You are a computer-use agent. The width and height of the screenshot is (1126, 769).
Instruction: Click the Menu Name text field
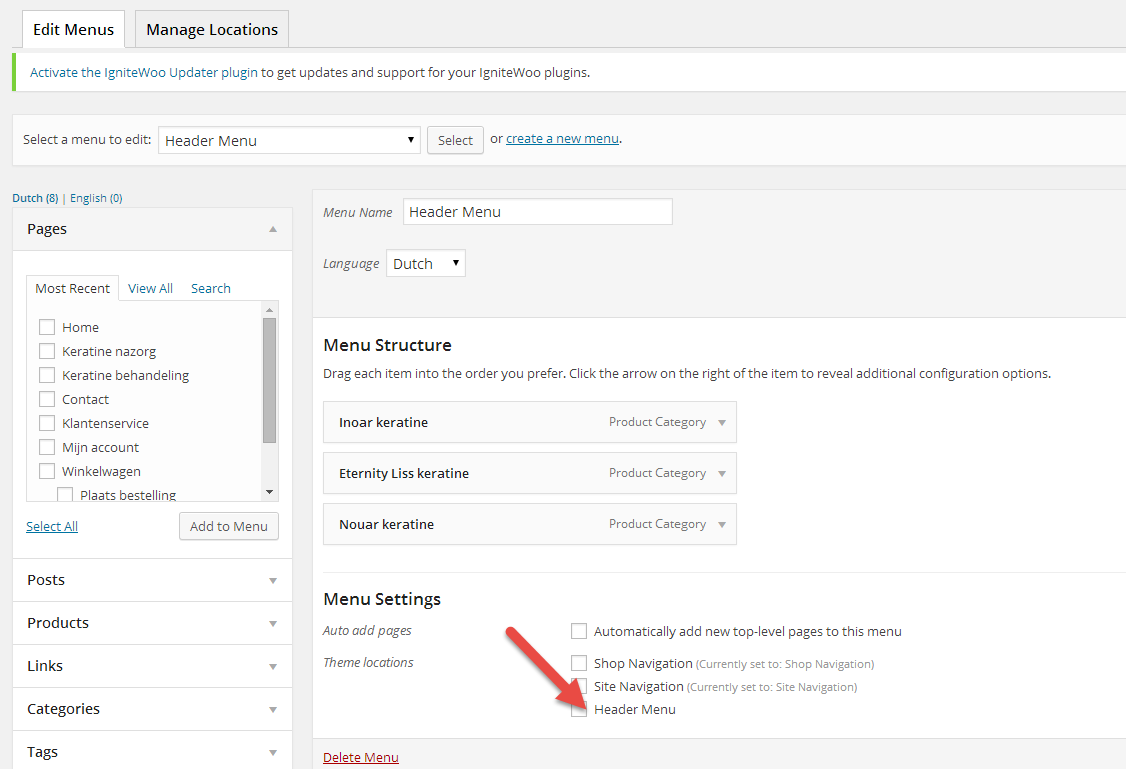click(537, 212)
